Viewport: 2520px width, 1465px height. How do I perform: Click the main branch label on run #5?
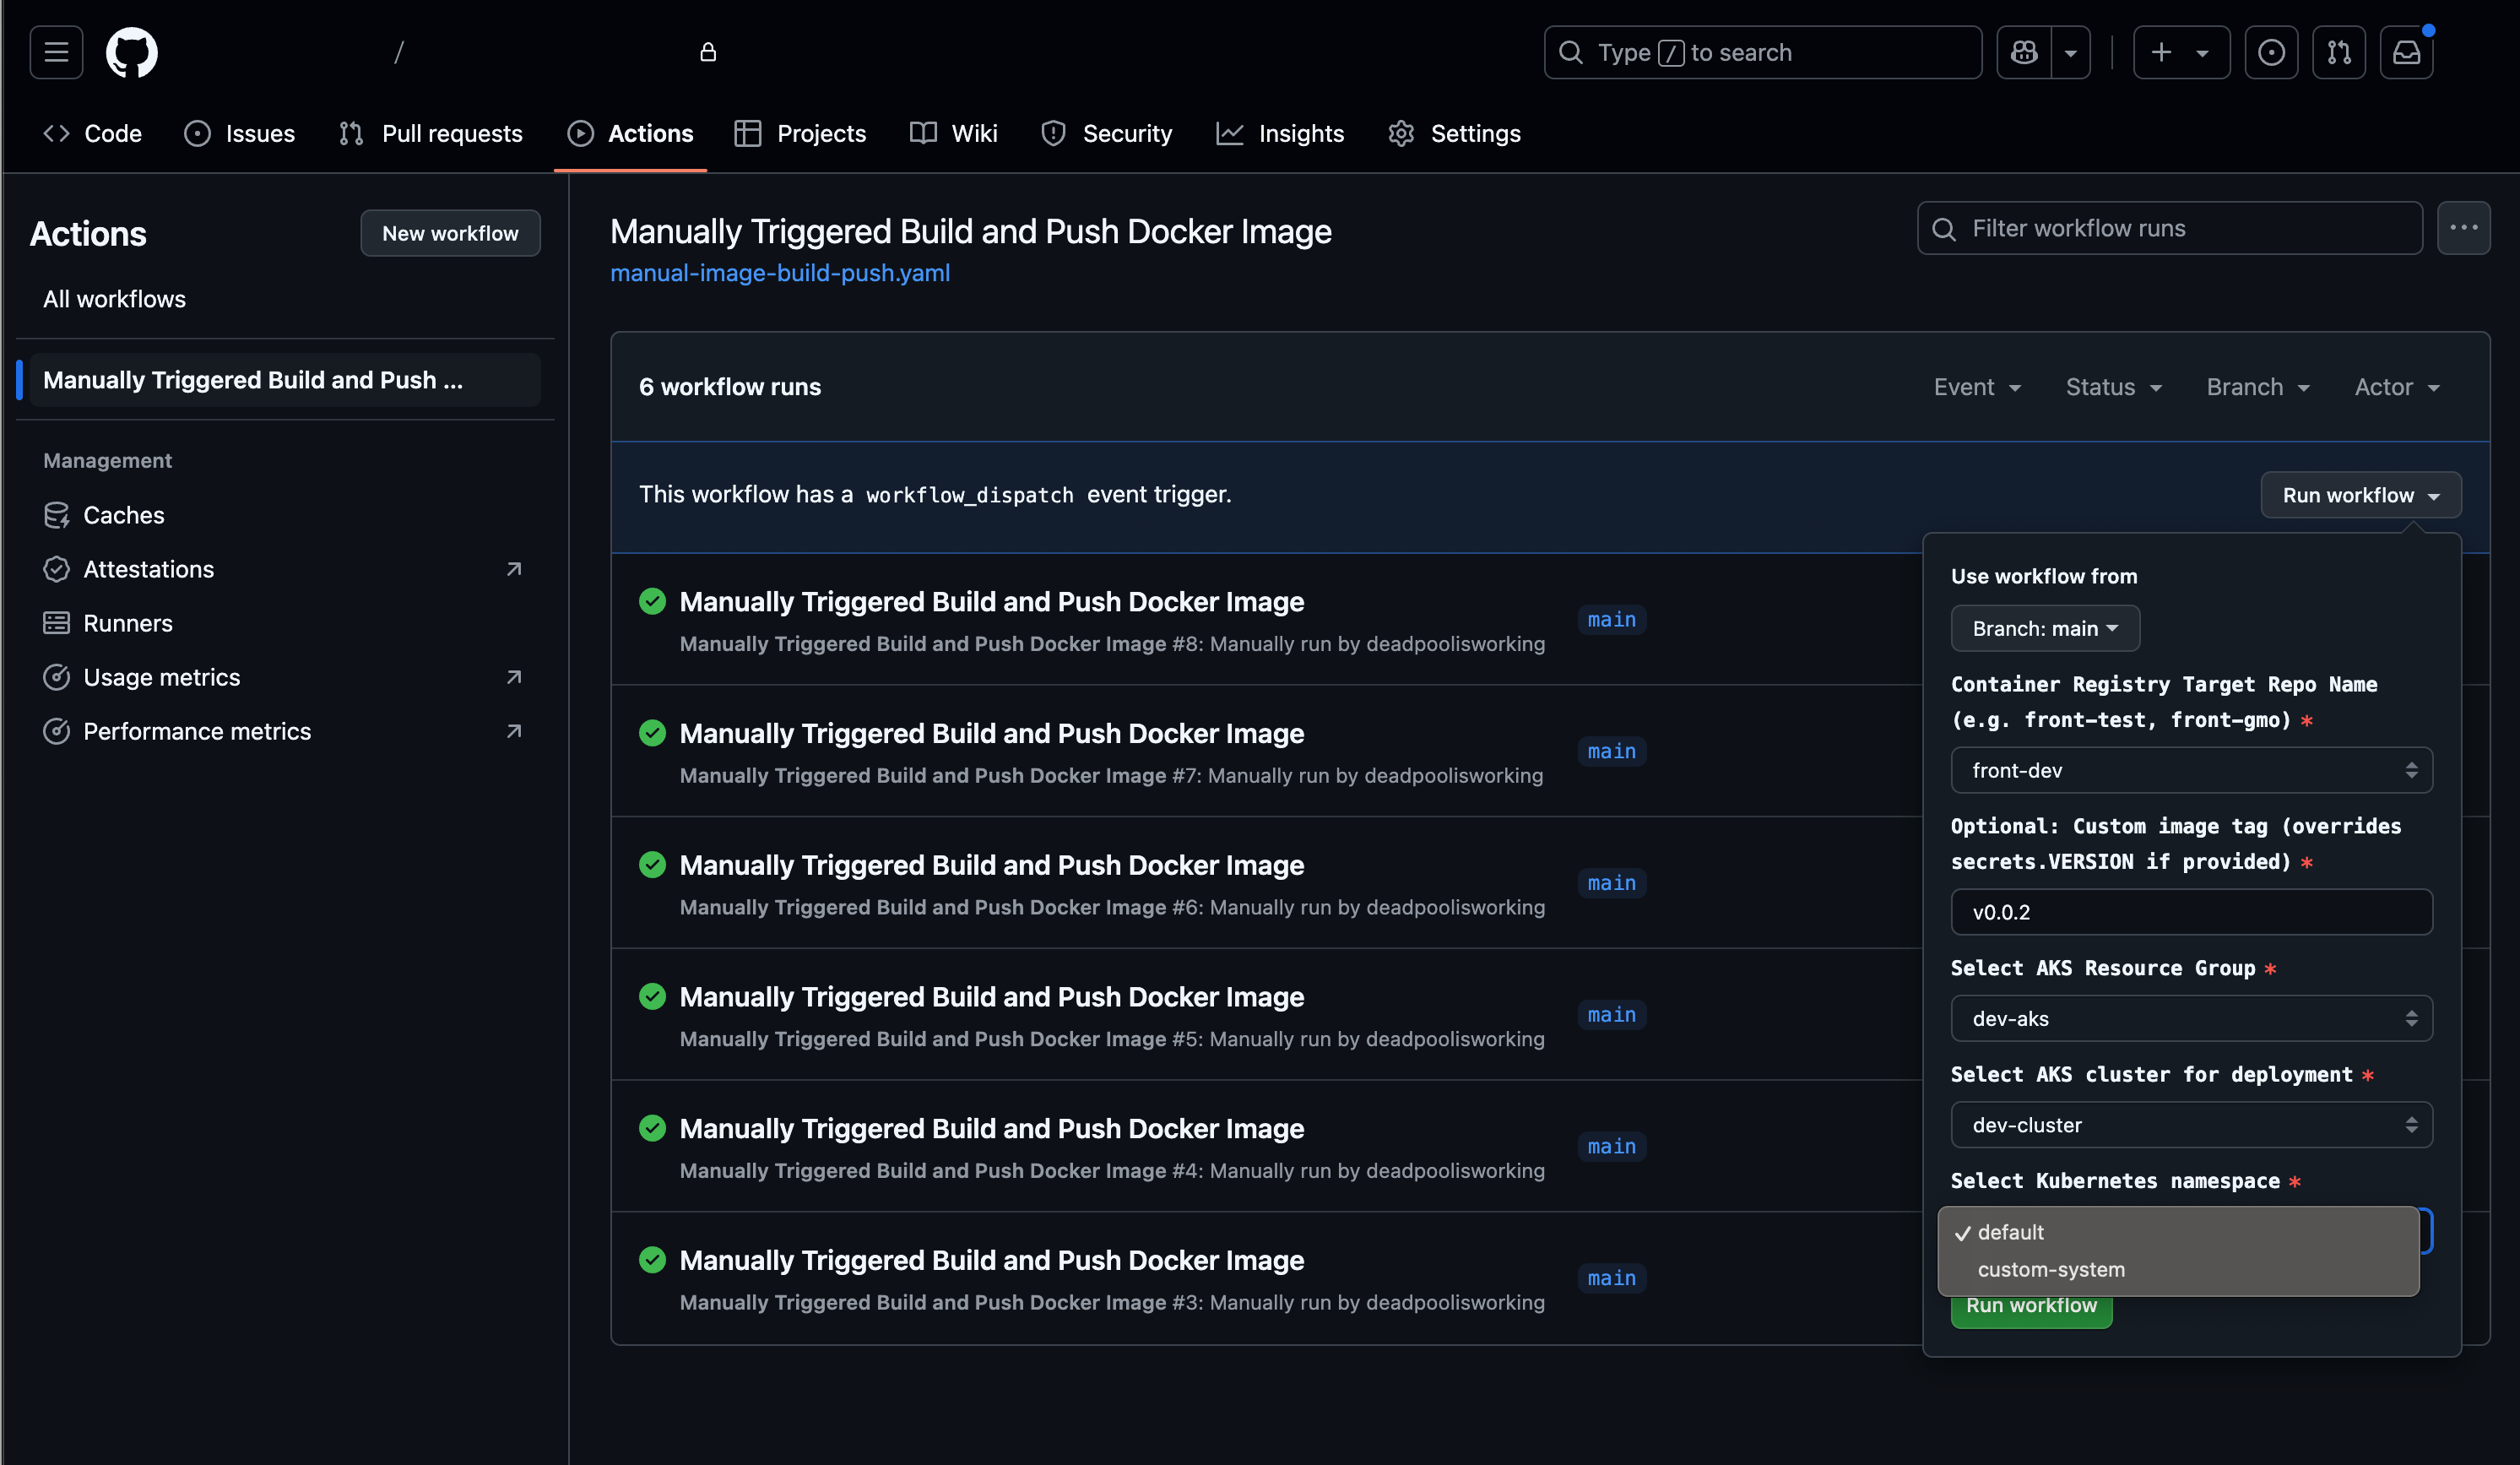(1611, 1015)
